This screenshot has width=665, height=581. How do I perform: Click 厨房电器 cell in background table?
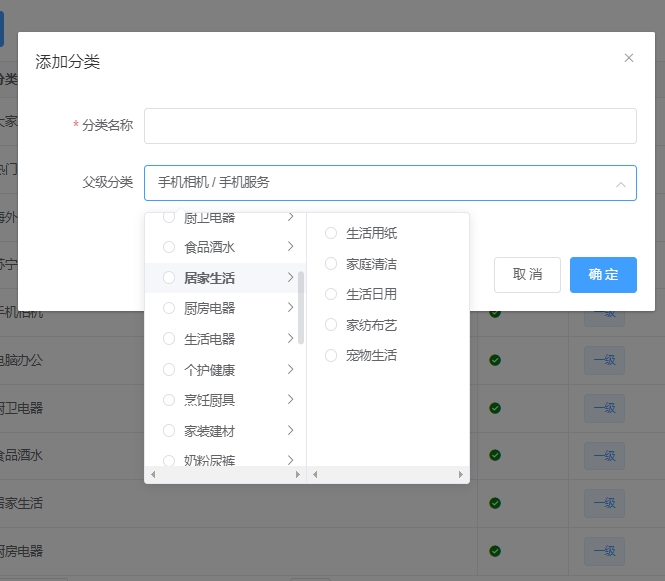(x=21, y=551)
